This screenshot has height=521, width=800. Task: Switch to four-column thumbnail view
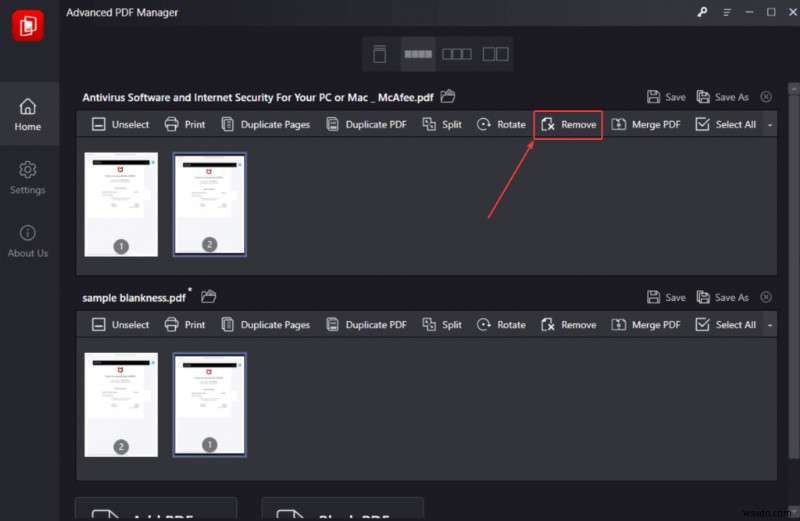tap(418, 54)
